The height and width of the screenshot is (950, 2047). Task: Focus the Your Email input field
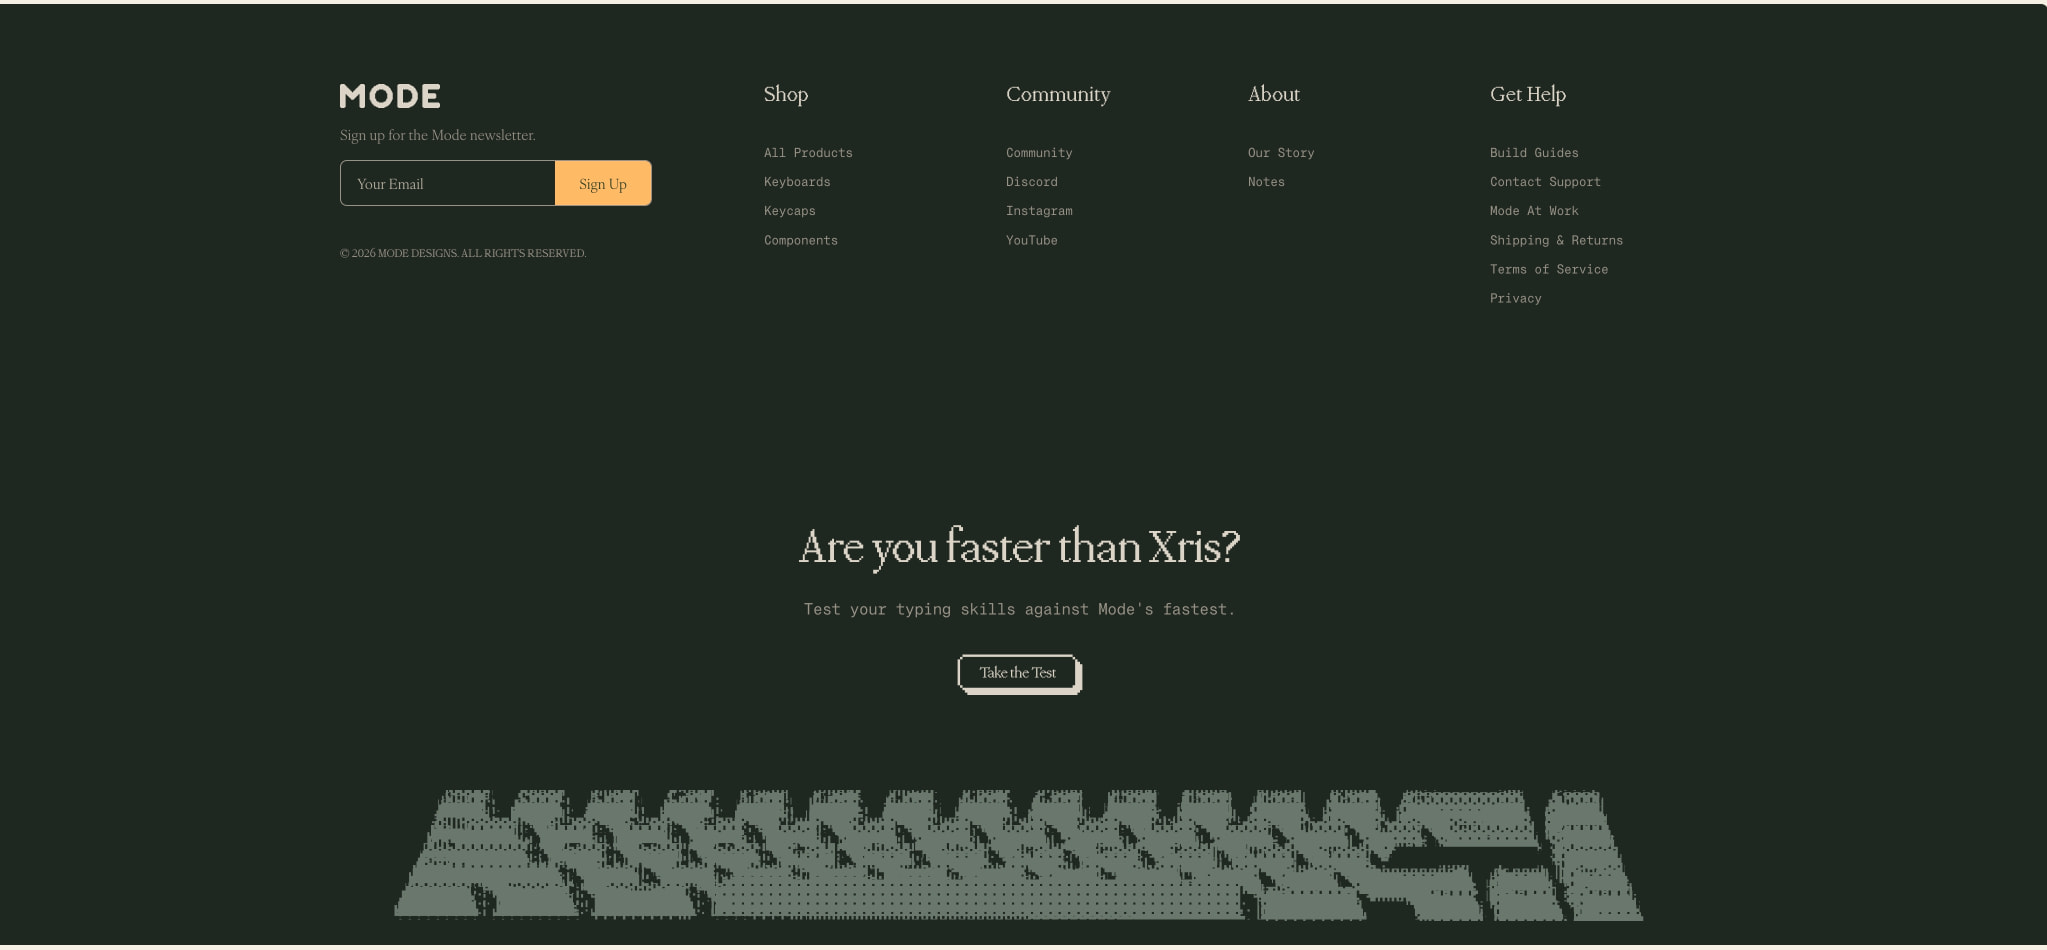pyautogui.click(x=448, y=183)
